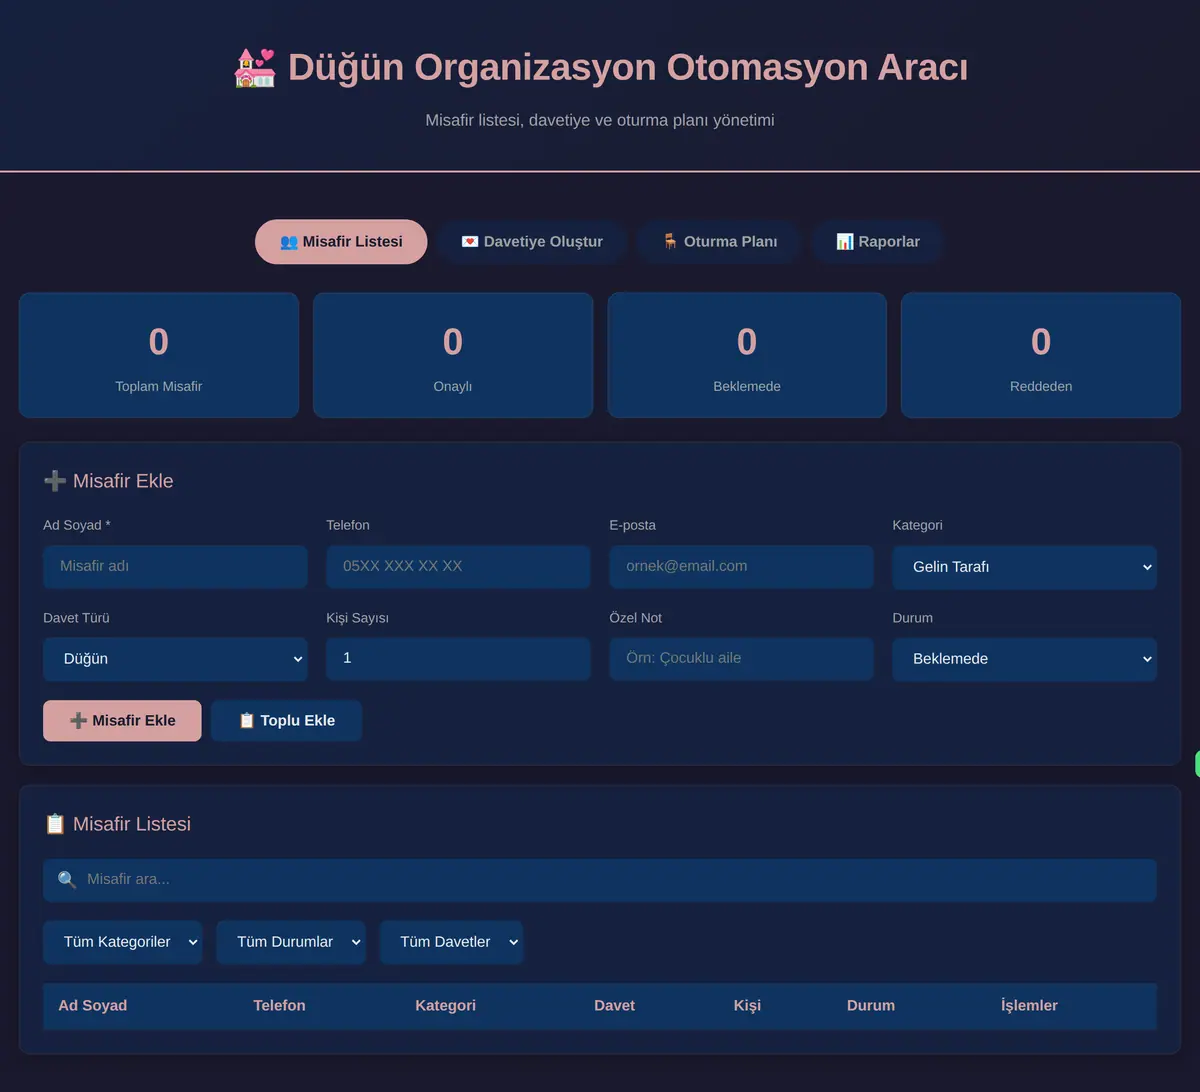
Task: Click the pink Misafir Ekle button
Action: pos(122,721)
